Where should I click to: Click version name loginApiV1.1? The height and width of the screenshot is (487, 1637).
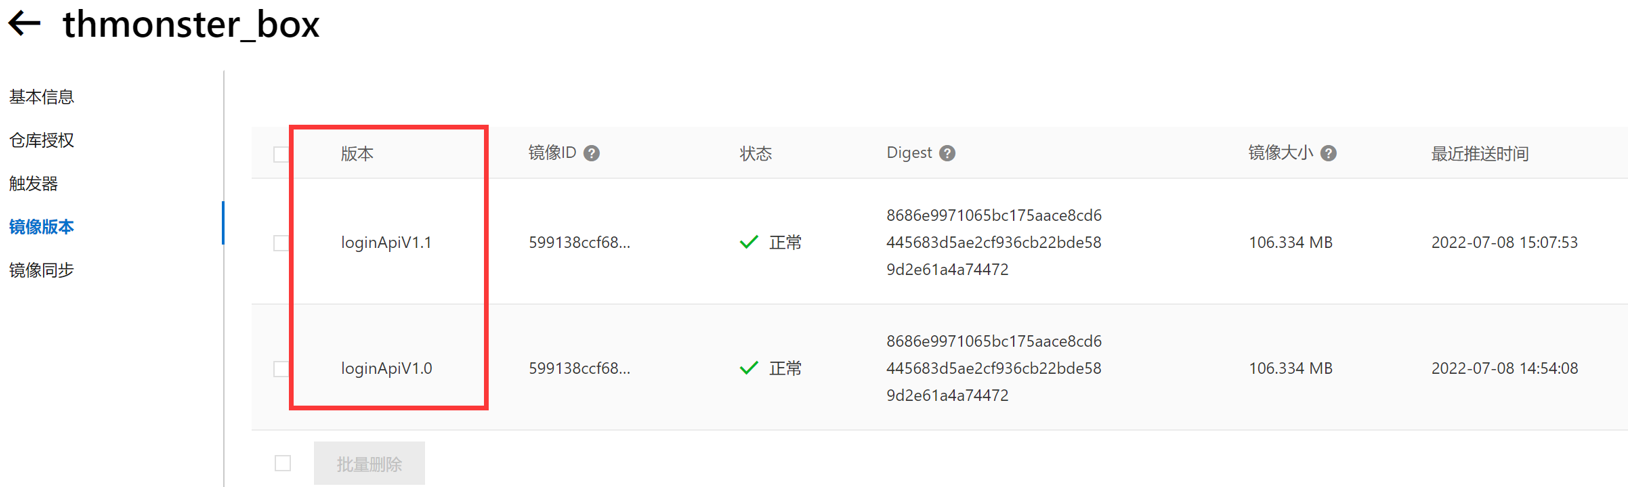(x=386, y=242)
